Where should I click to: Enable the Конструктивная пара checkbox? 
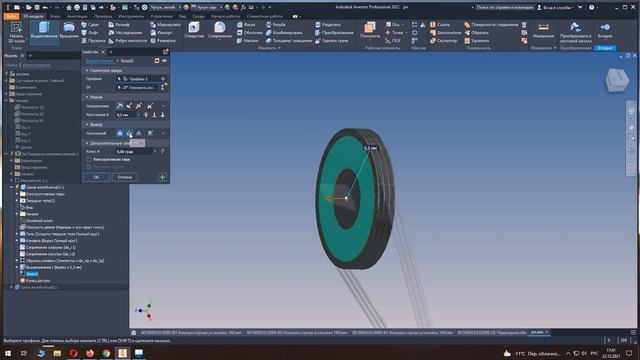point(89,159)
